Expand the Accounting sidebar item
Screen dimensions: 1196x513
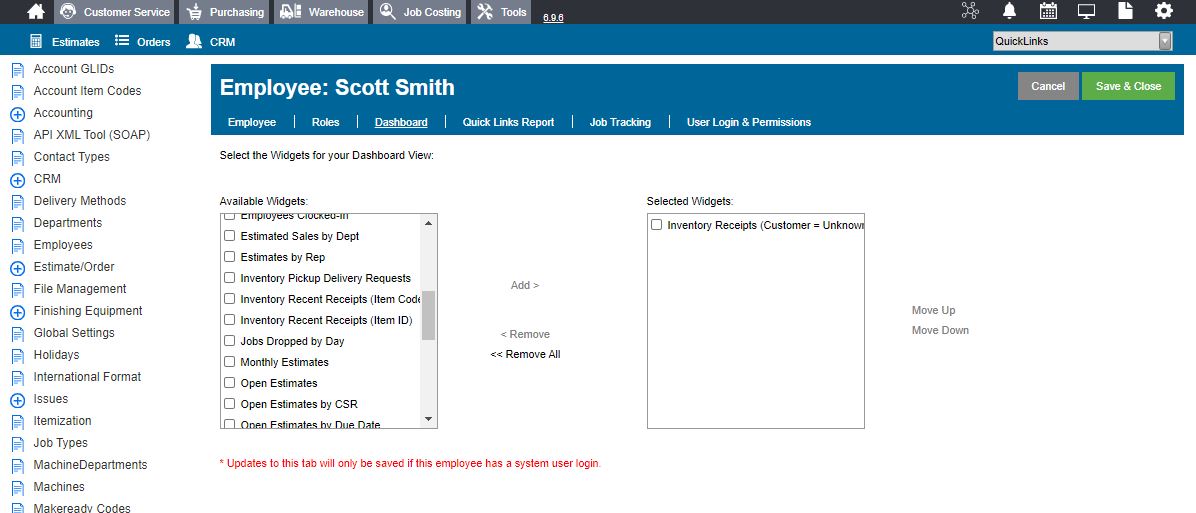tap(18, 114)
